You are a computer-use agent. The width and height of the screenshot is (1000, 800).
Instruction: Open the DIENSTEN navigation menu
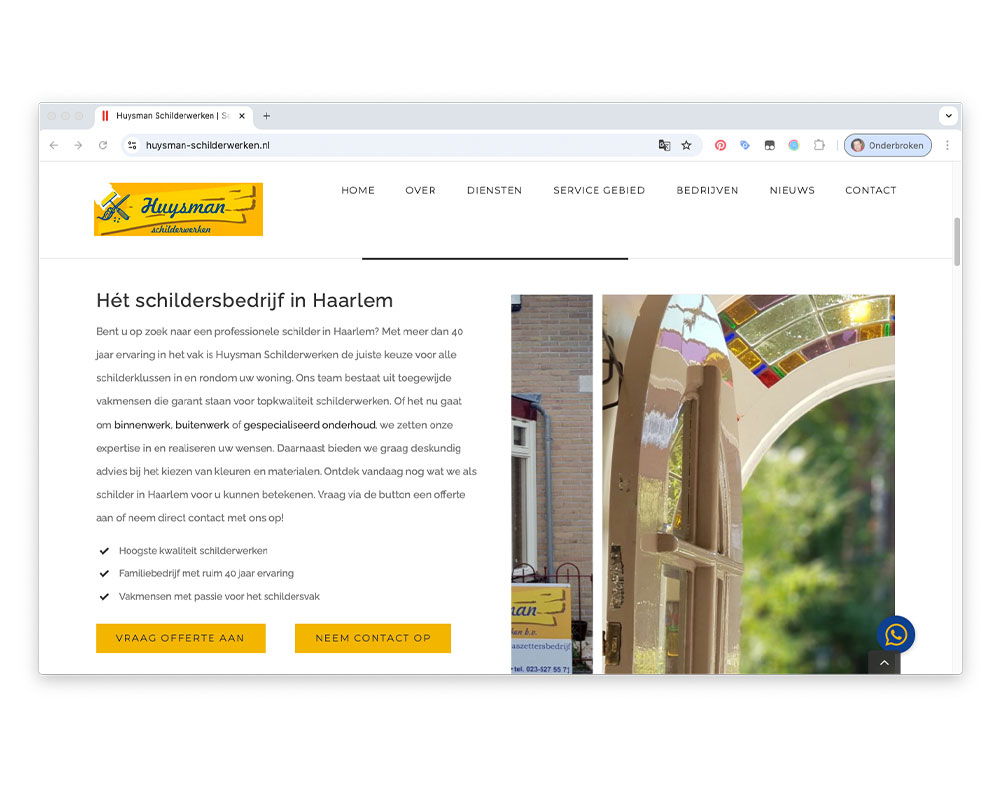tap(494, 190)
